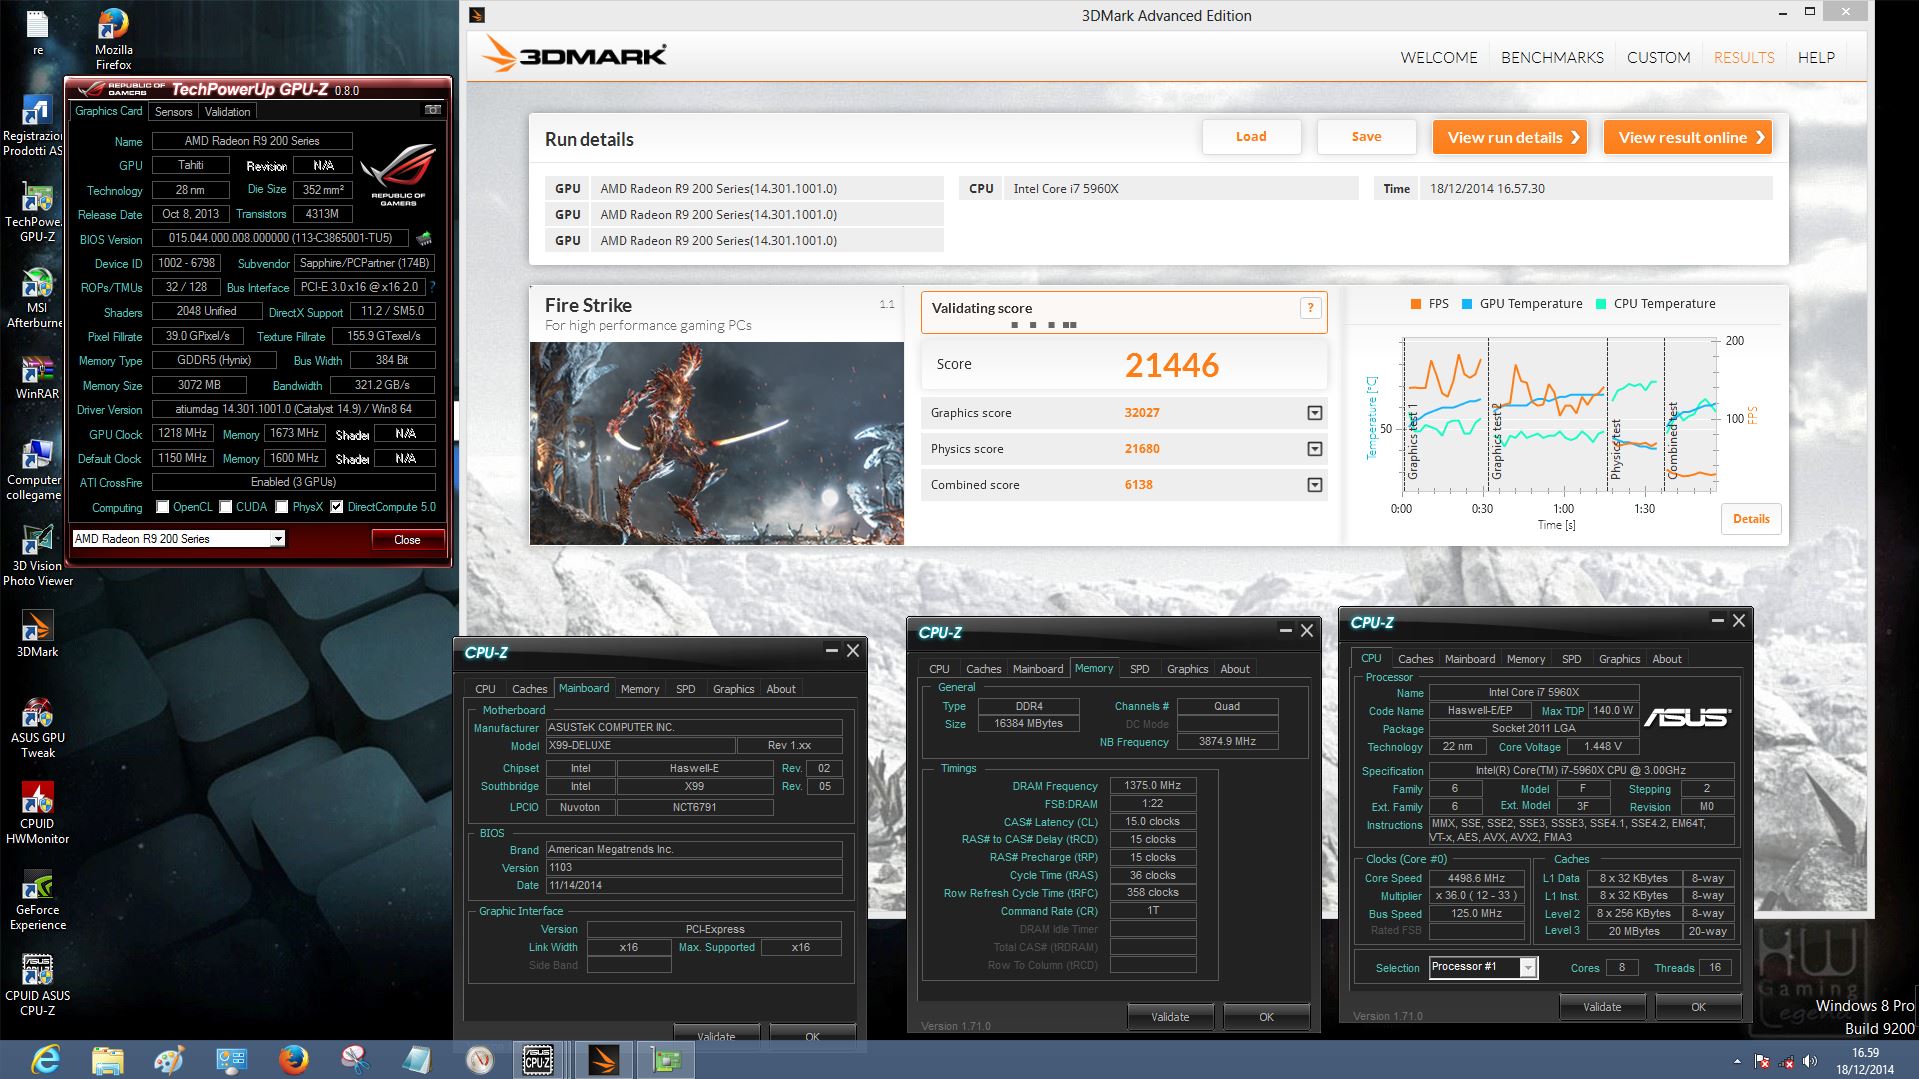This screenshot has height=1079, width=1919.
Task: Open Internet Explorer from taskbar
Action: pyautogui.click(x=45, y=1059)
